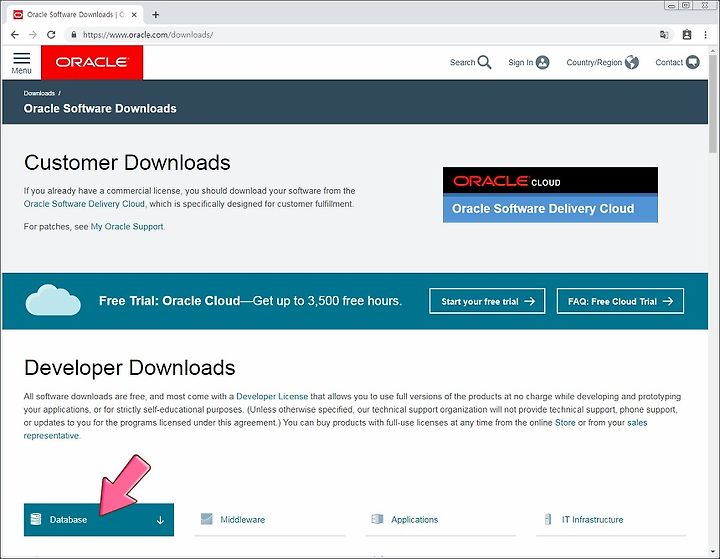This screenshot has height=559, width=720.
Task: Click the browser back arrow
Action: coord(15,34)
